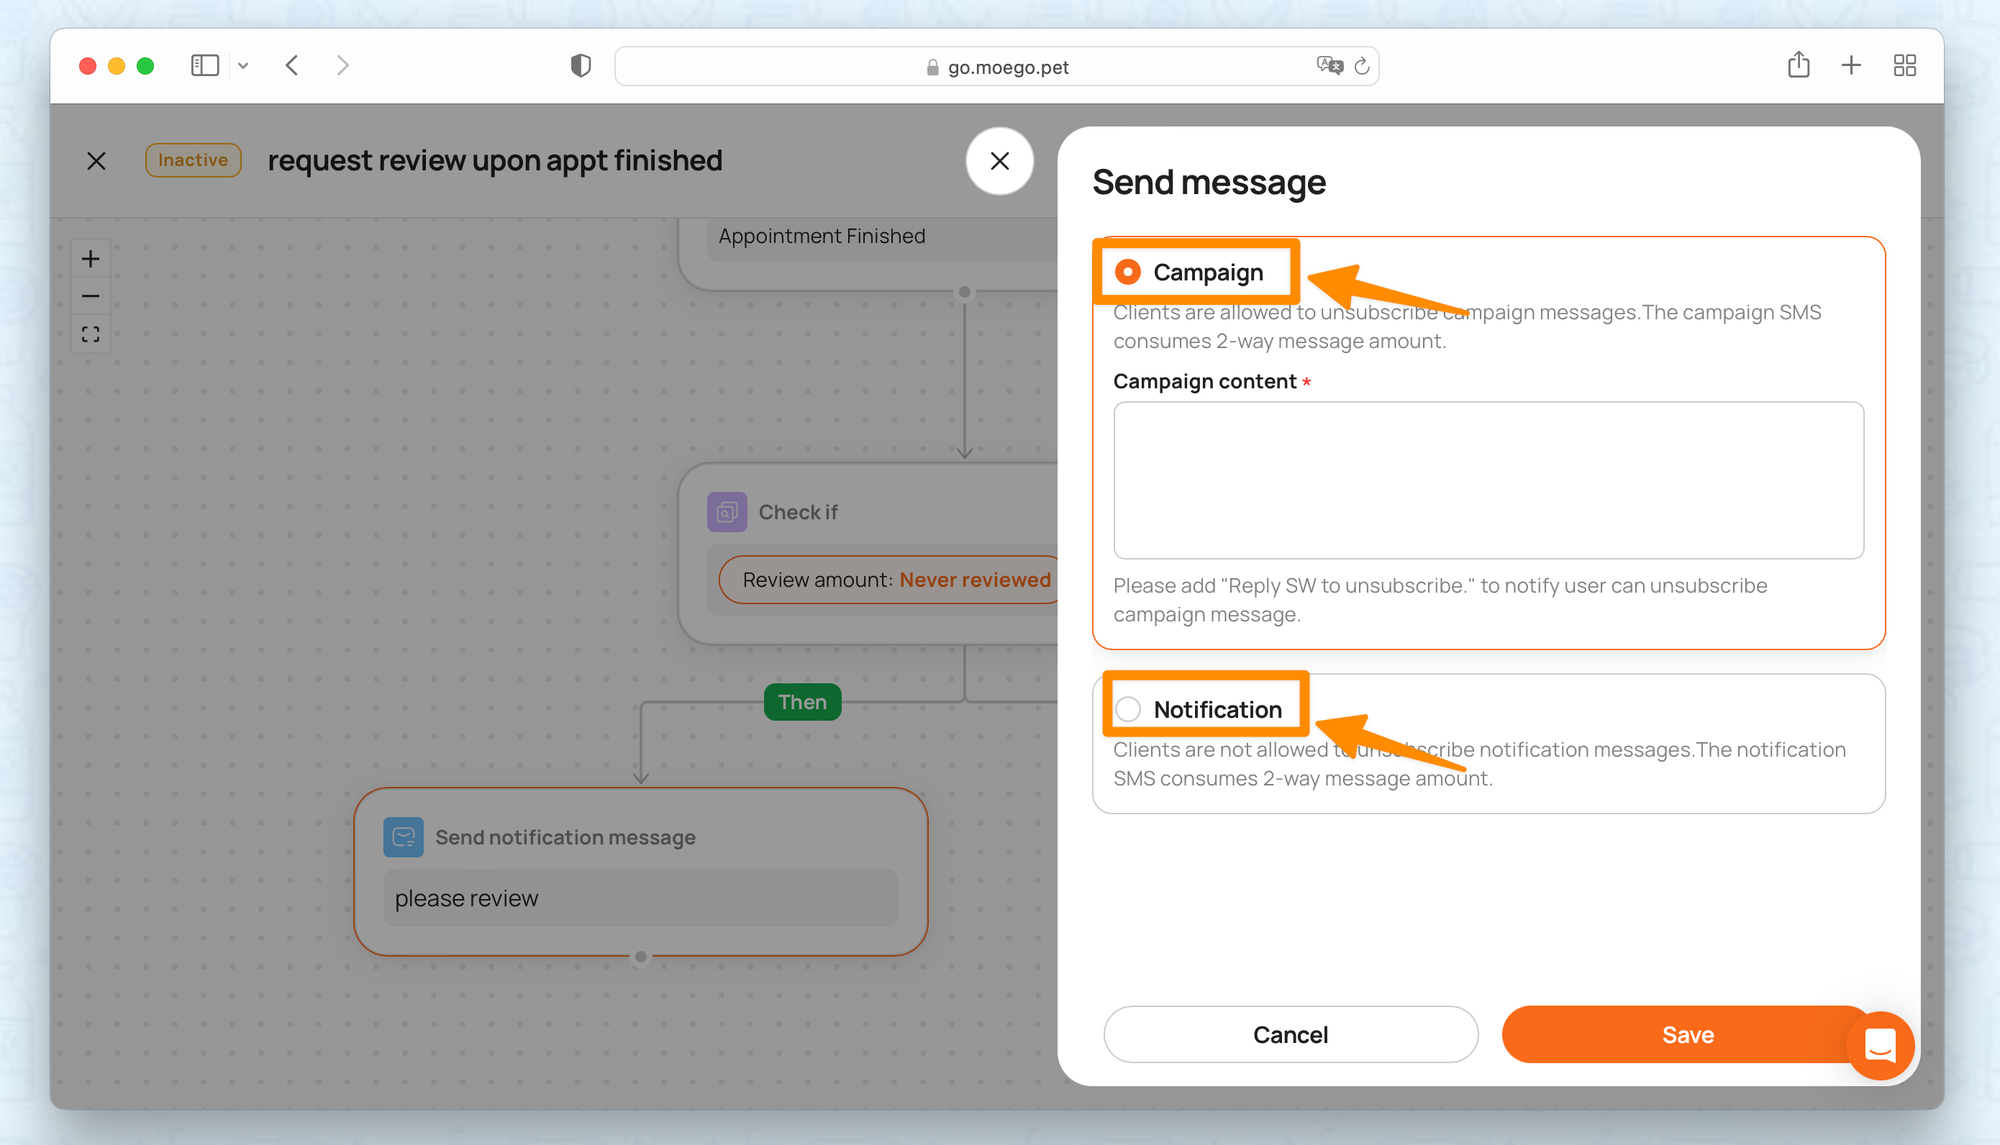Expand the sidebar dropdown chevron
The height and width of the screenshot is (1145, 2000).
point(243,66)
